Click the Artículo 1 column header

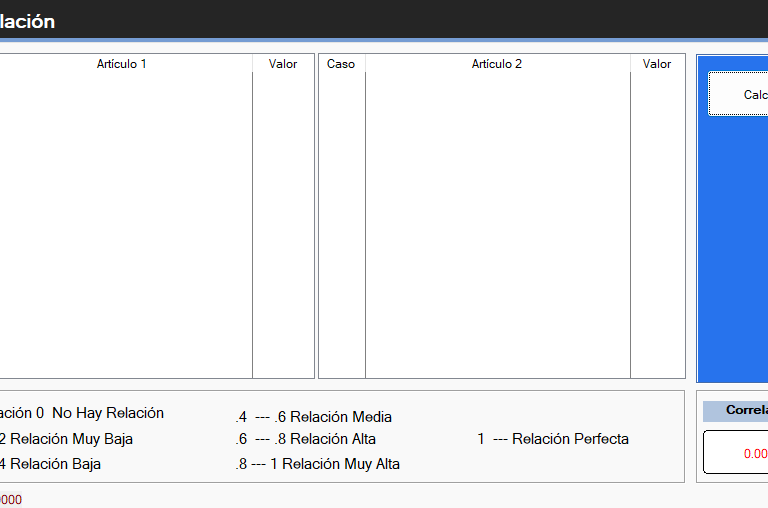[122, 64]
